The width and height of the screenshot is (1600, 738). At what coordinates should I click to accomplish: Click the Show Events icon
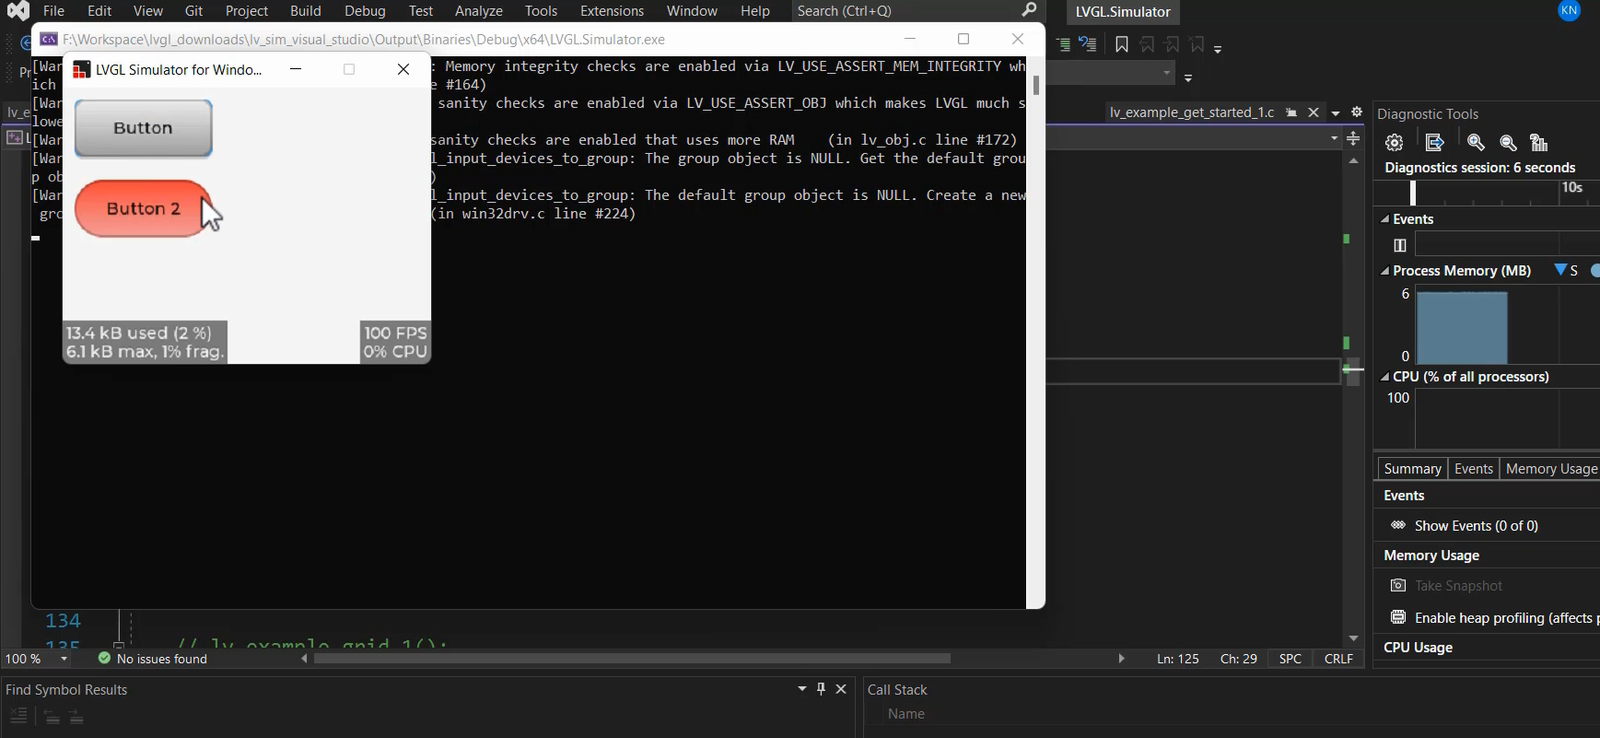1398,525
